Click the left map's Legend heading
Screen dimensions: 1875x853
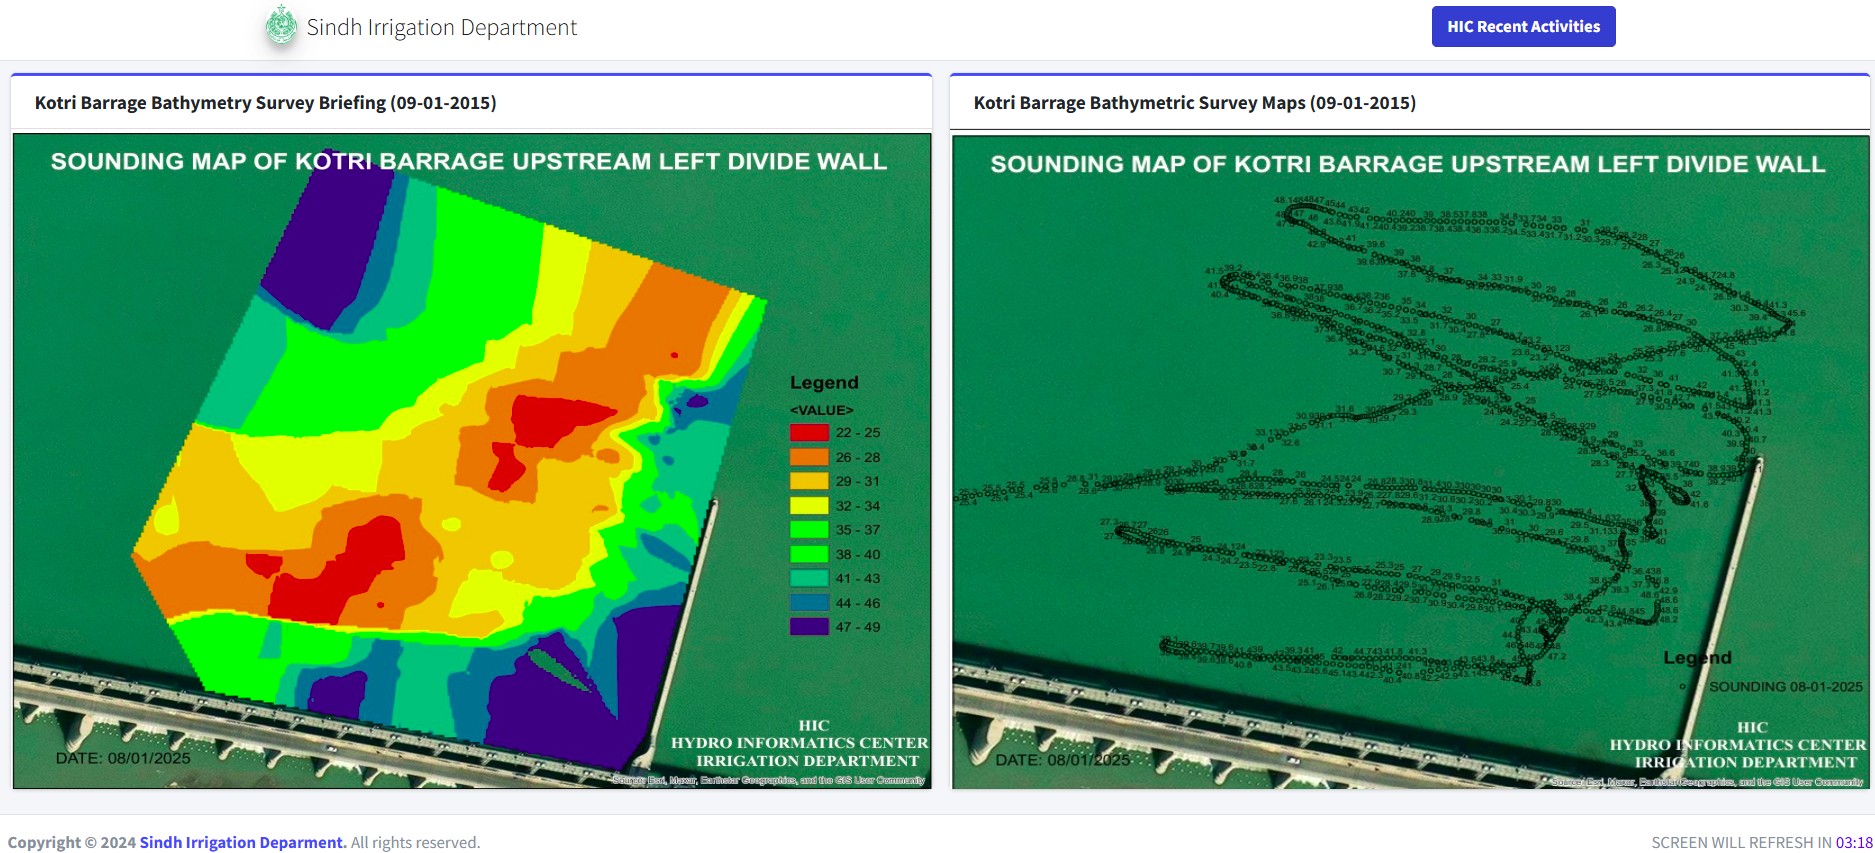824,383
